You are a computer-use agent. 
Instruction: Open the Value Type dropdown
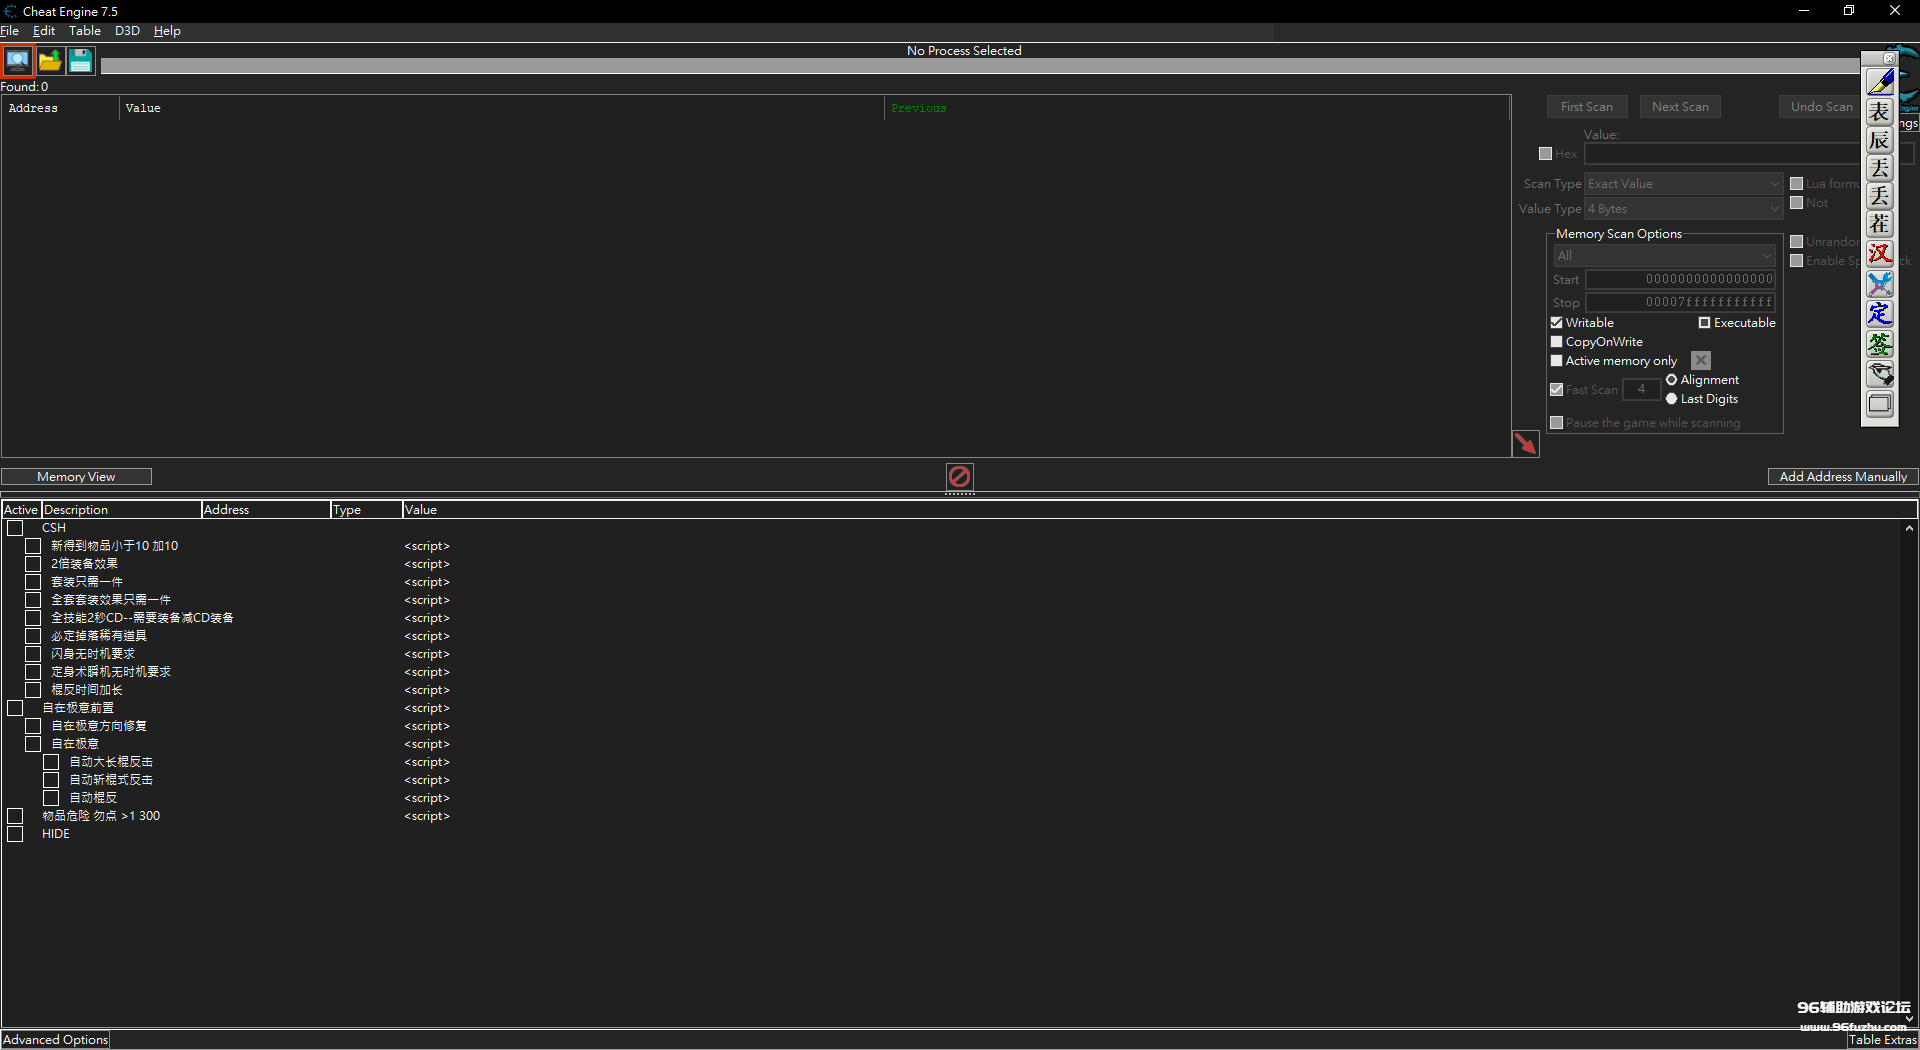coord(1683,209)
